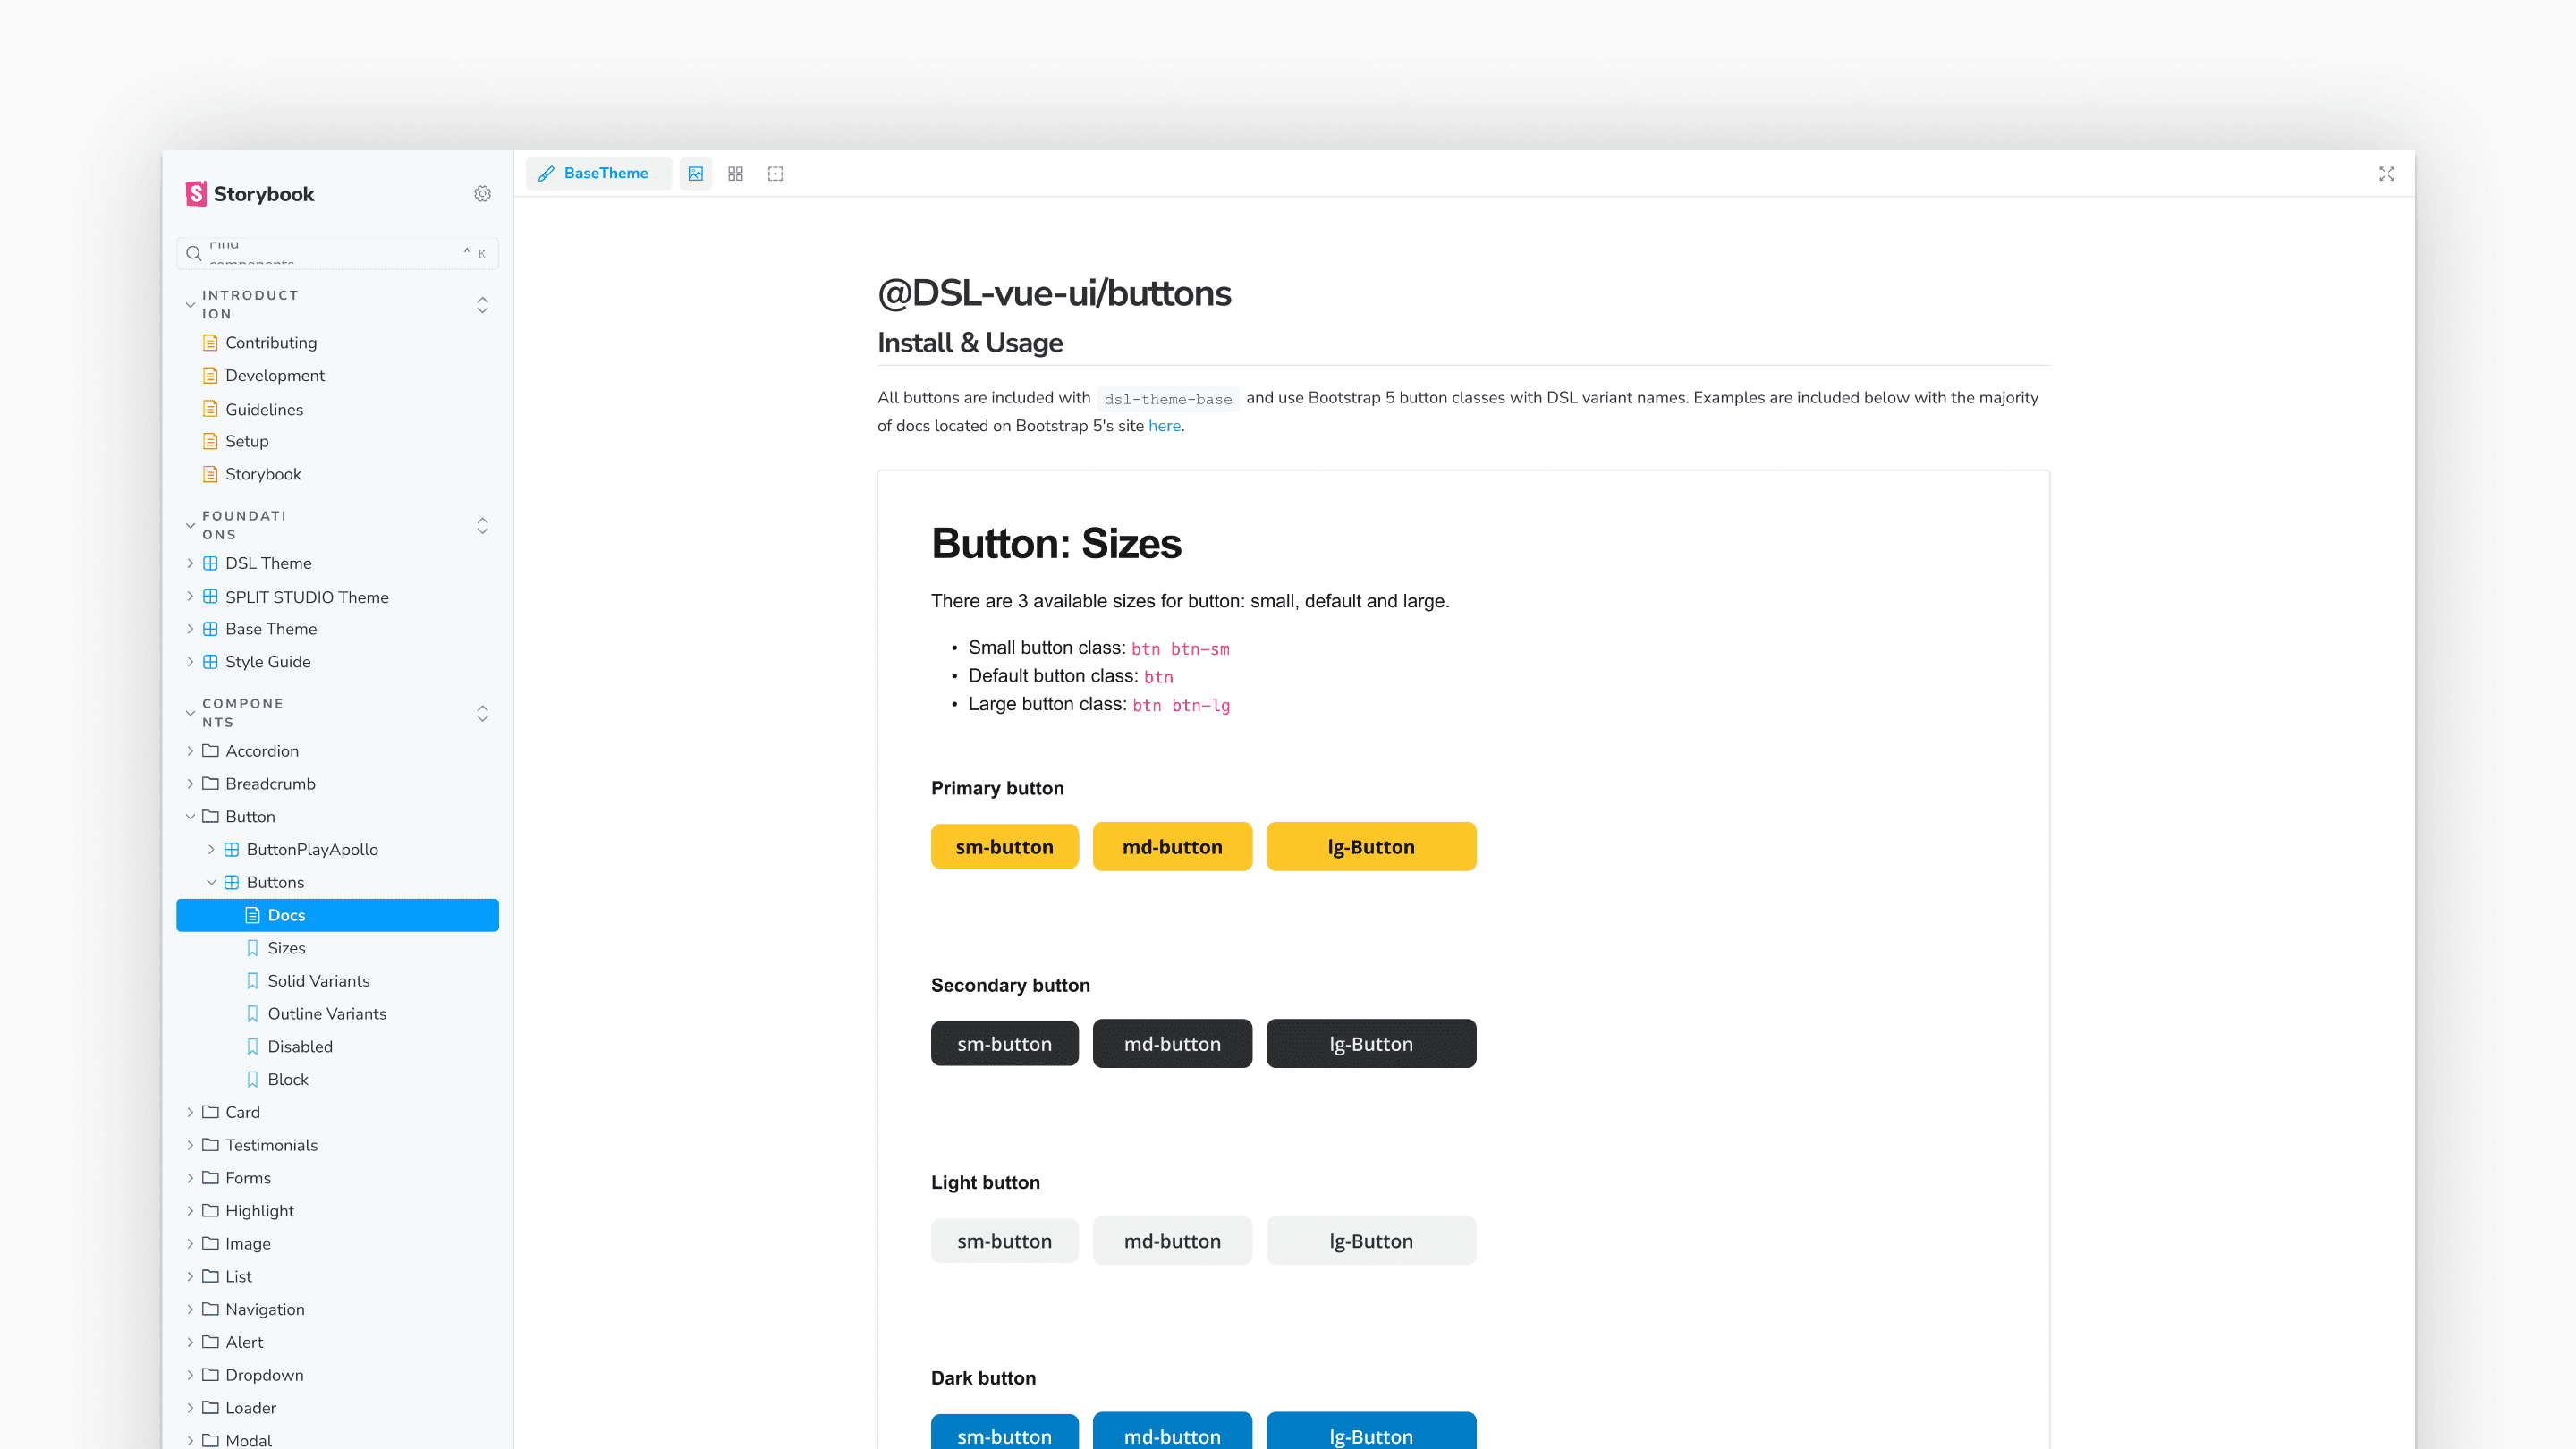Expand the ButtonPlayApollo component
The height and width of the screenshot is (1449, 2576).
(x=211, y=850)
